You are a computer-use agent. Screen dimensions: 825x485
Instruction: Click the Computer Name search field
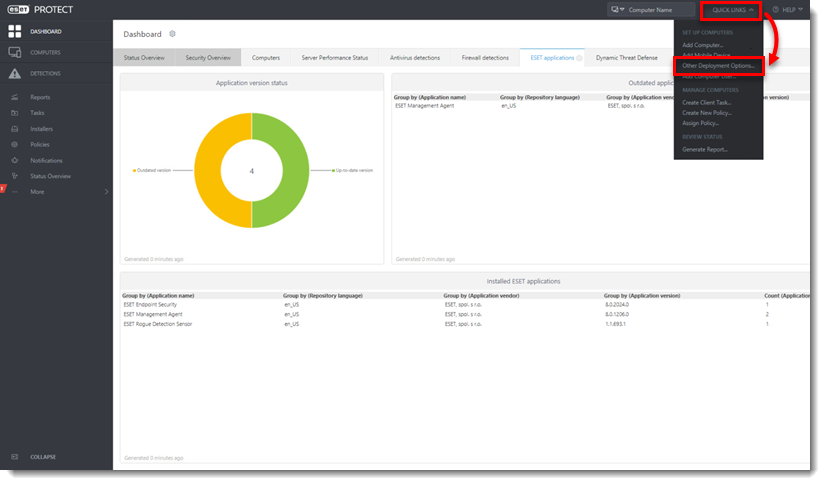tap(662, 10)
